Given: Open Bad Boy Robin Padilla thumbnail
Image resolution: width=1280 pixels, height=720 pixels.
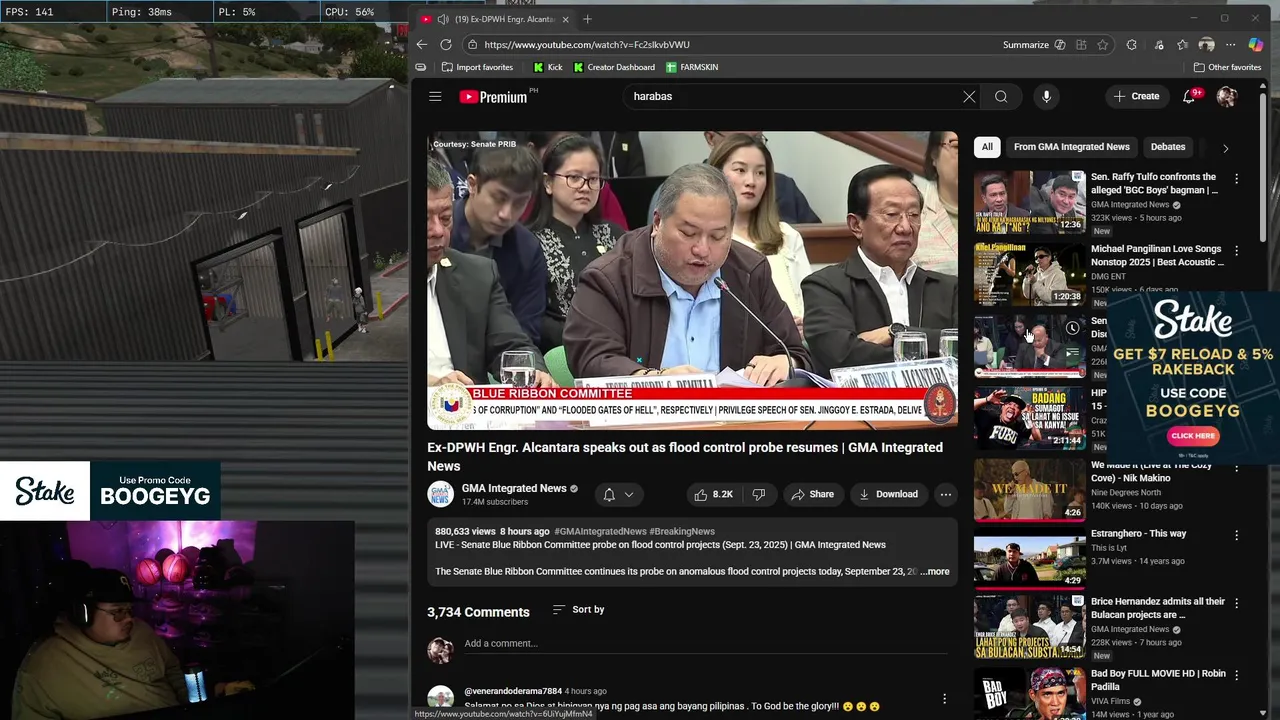Looking at the screenshot, I should click(1029, 694).
